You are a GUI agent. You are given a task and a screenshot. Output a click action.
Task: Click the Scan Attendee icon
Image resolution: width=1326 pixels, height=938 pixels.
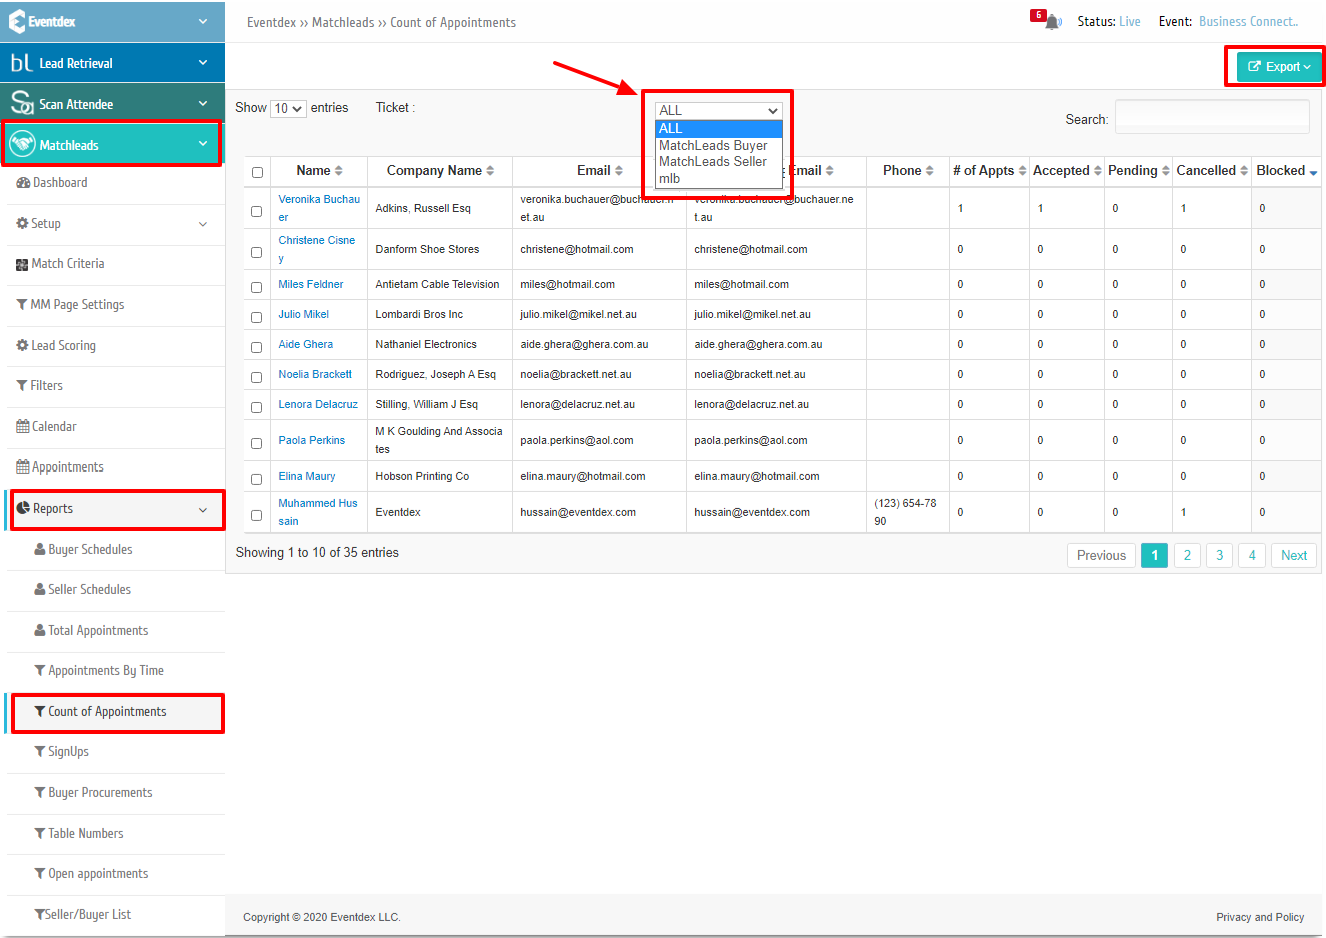tap(22, 103)
